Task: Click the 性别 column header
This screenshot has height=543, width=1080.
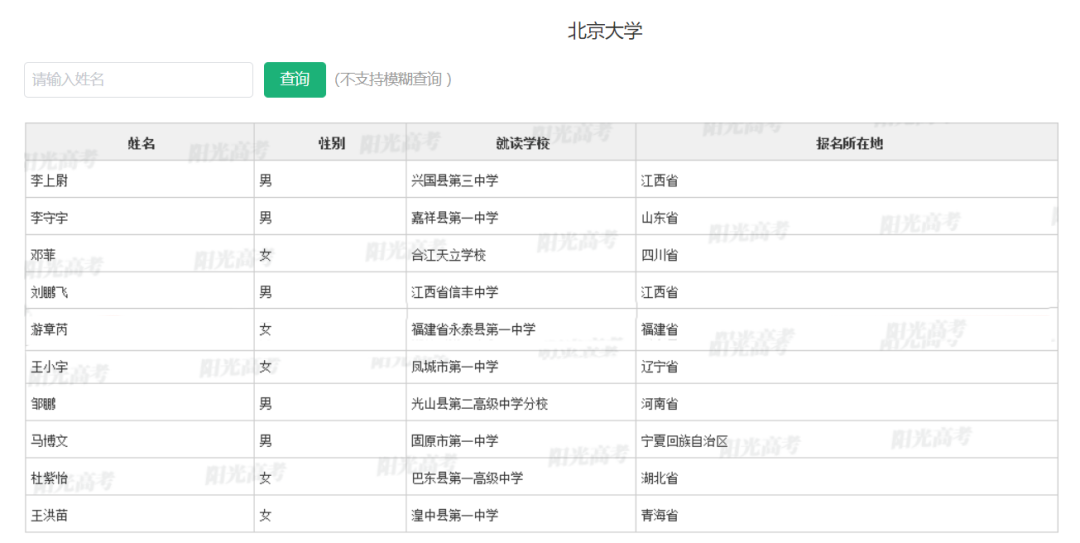Action: [331, 143]
